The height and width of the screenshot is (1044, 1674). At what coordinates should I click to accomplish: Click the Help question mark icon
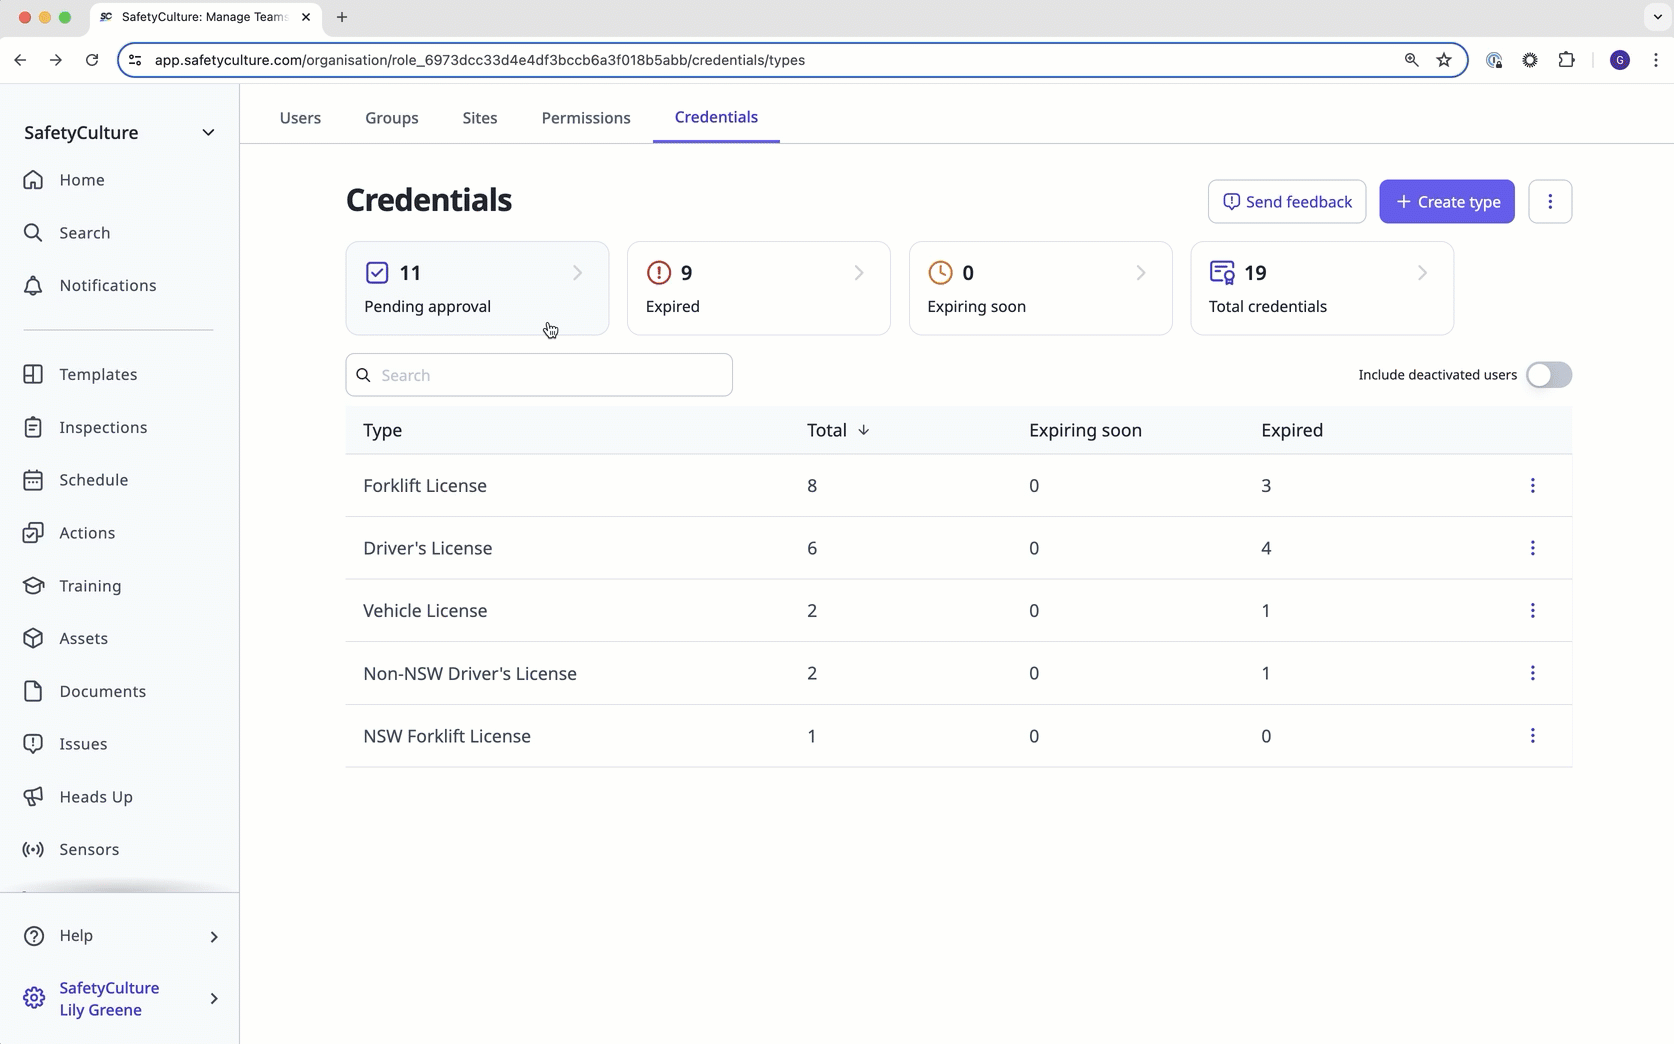[33, 936]
